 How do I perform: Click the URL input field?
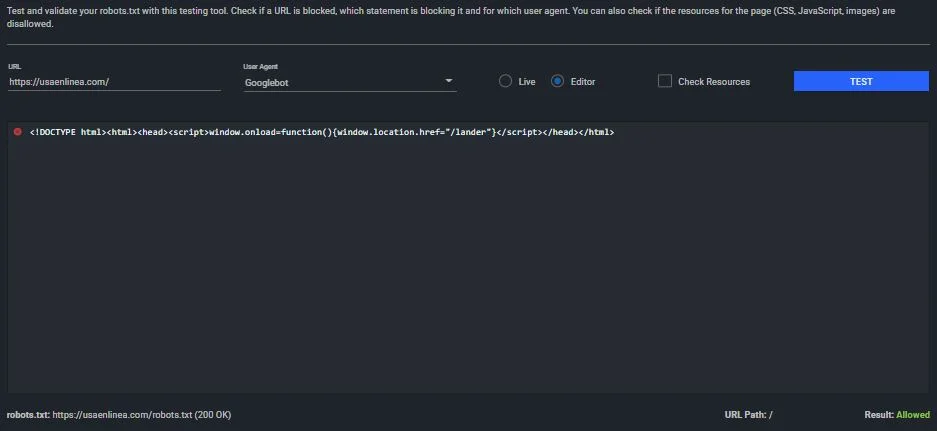click(x=114, y=82)
